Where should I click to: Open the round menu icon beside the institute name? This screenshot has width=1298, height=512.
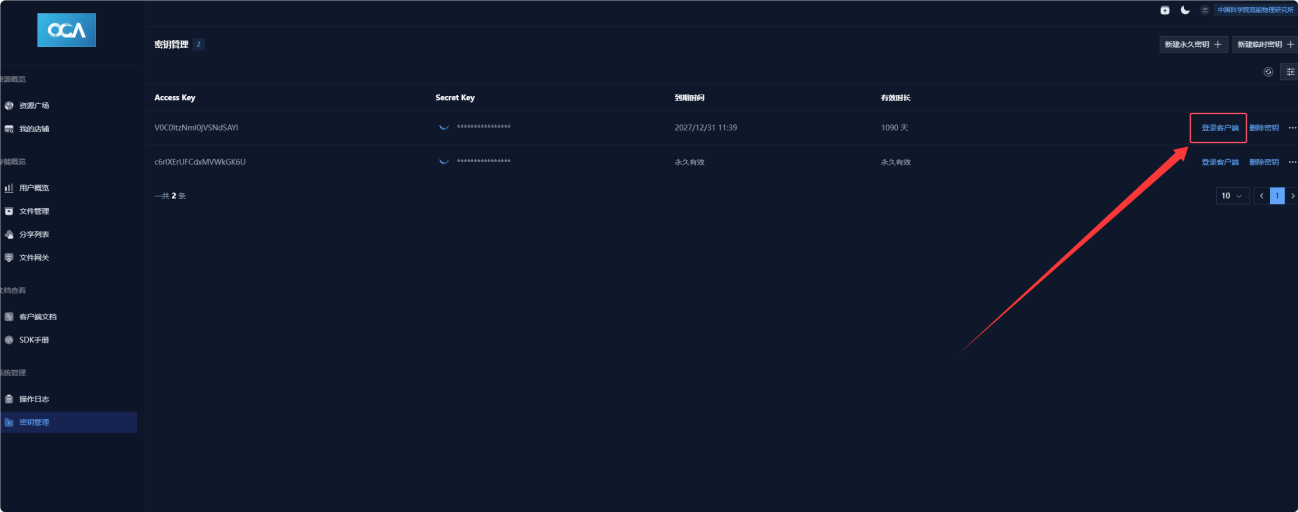[x=1204, y=10]
